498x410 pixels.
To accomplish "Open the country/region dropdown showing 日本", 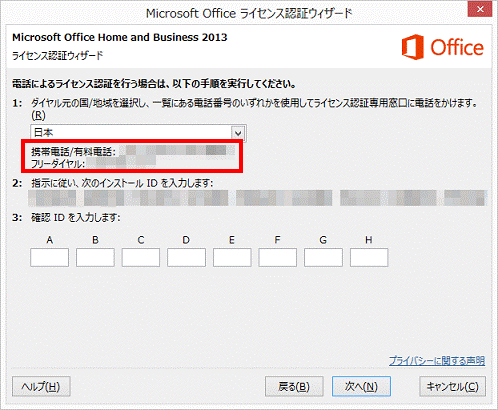I will (x=138, y=133).
